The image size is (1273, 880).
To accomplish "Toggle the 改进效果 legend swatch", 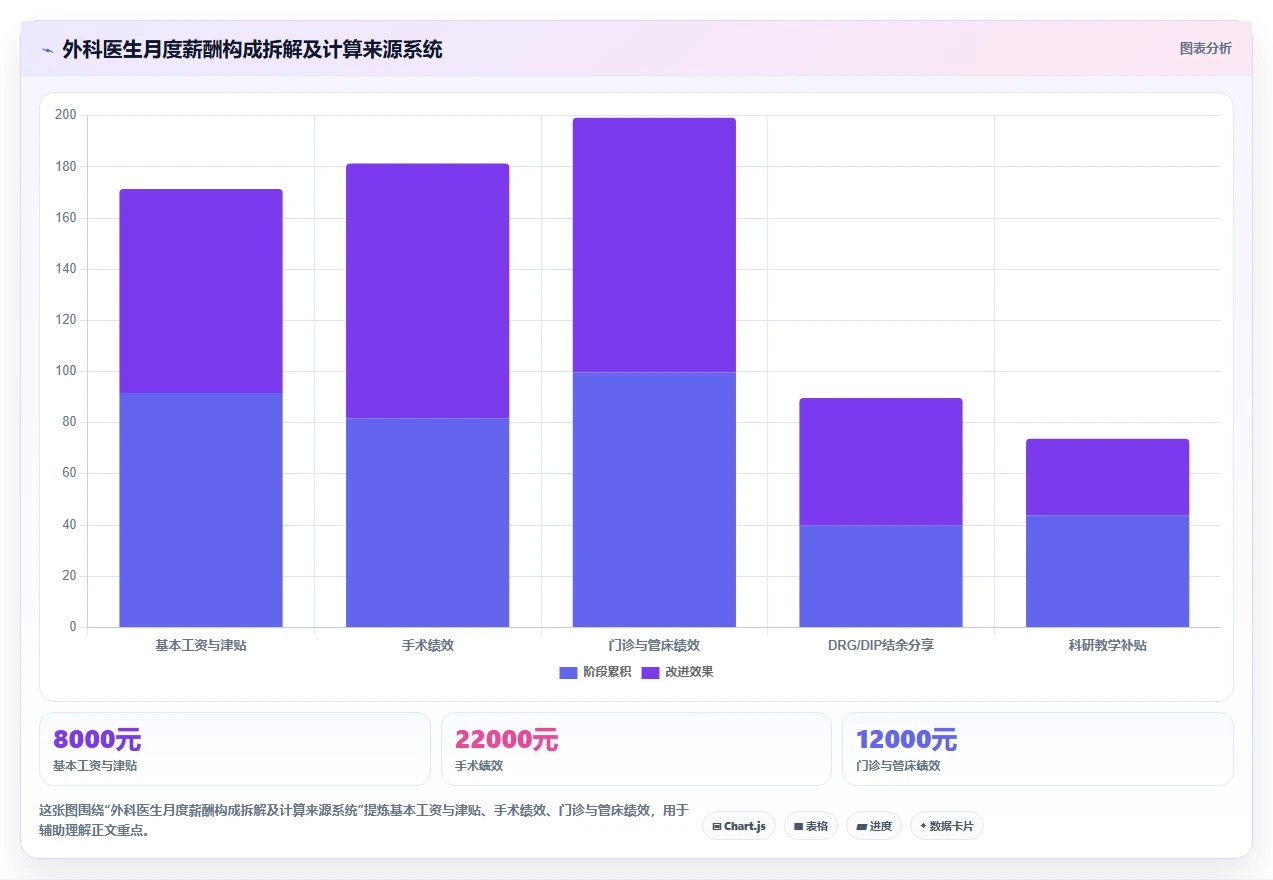I will tap(650, 673).
